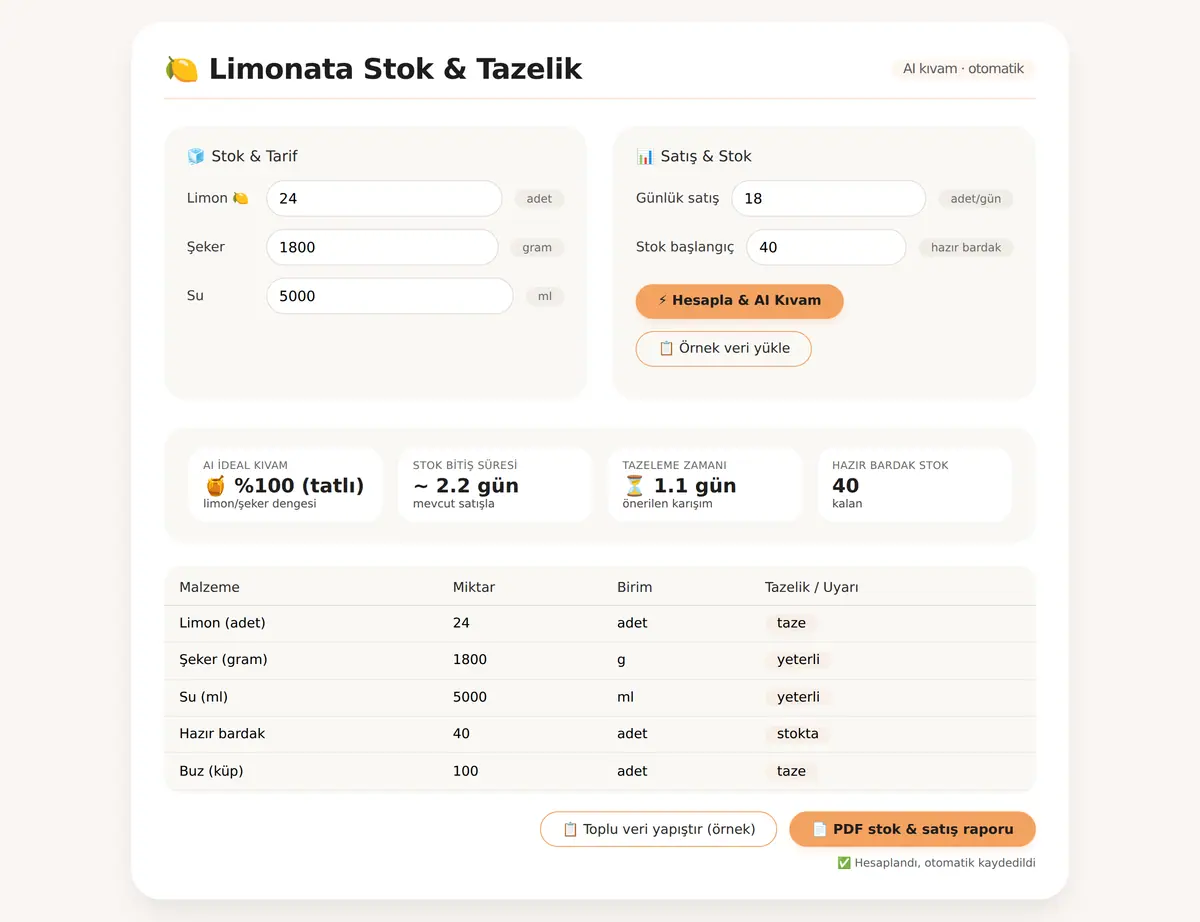Run Hesapla & AI Kıvam calculation
This screenshot has height=922, width=1200.
[x=740, y=301]
